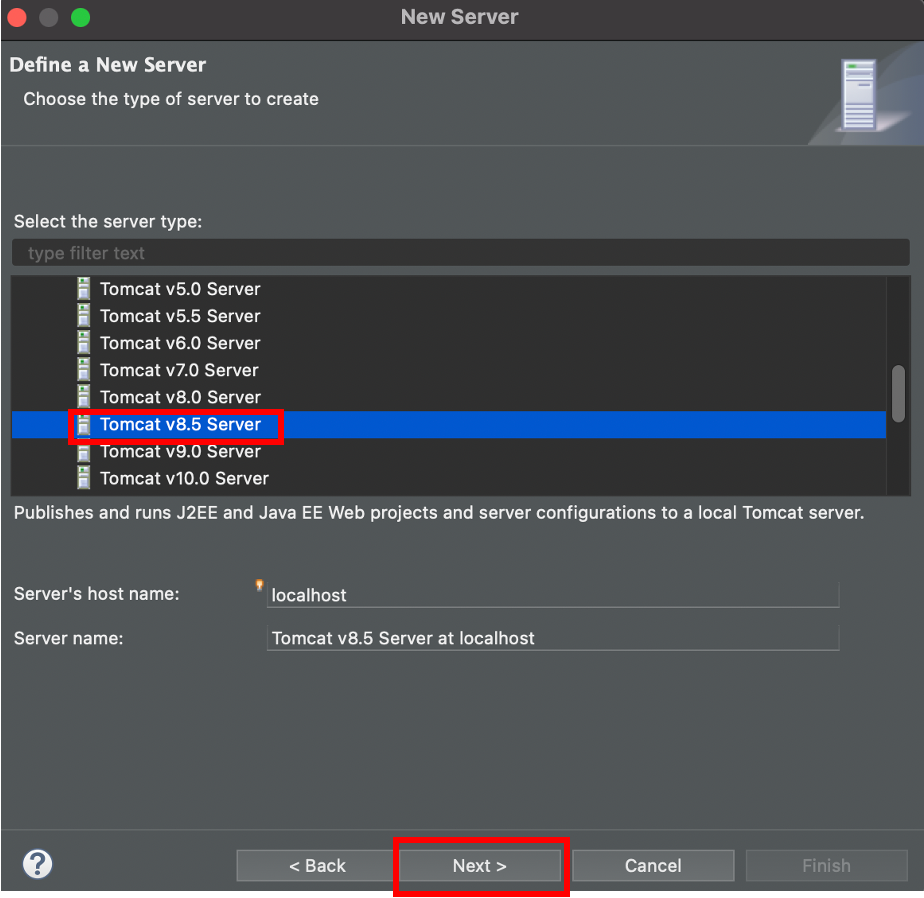This screenshot has width=924, height=898.
Task: Click the Tomcat v5.5 Server icon
Action: (84, 316)
